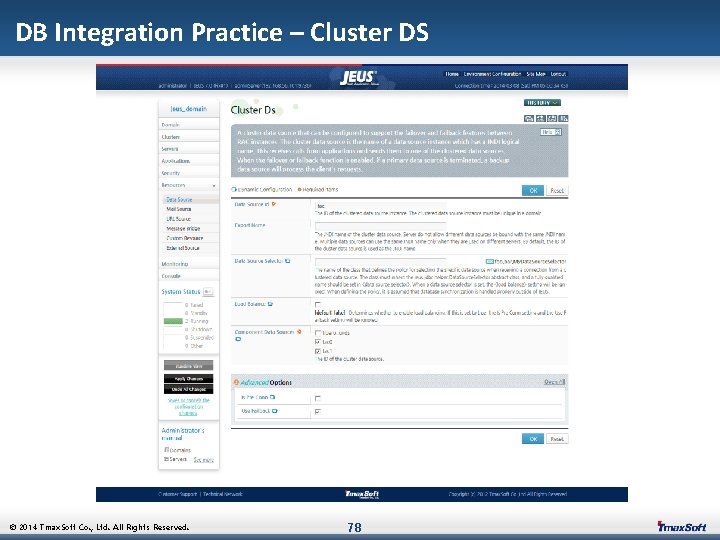This screenshot has height=540, width=720.
Task: Select Servers in the sidebar menu
Action: (x=189, y=149)
